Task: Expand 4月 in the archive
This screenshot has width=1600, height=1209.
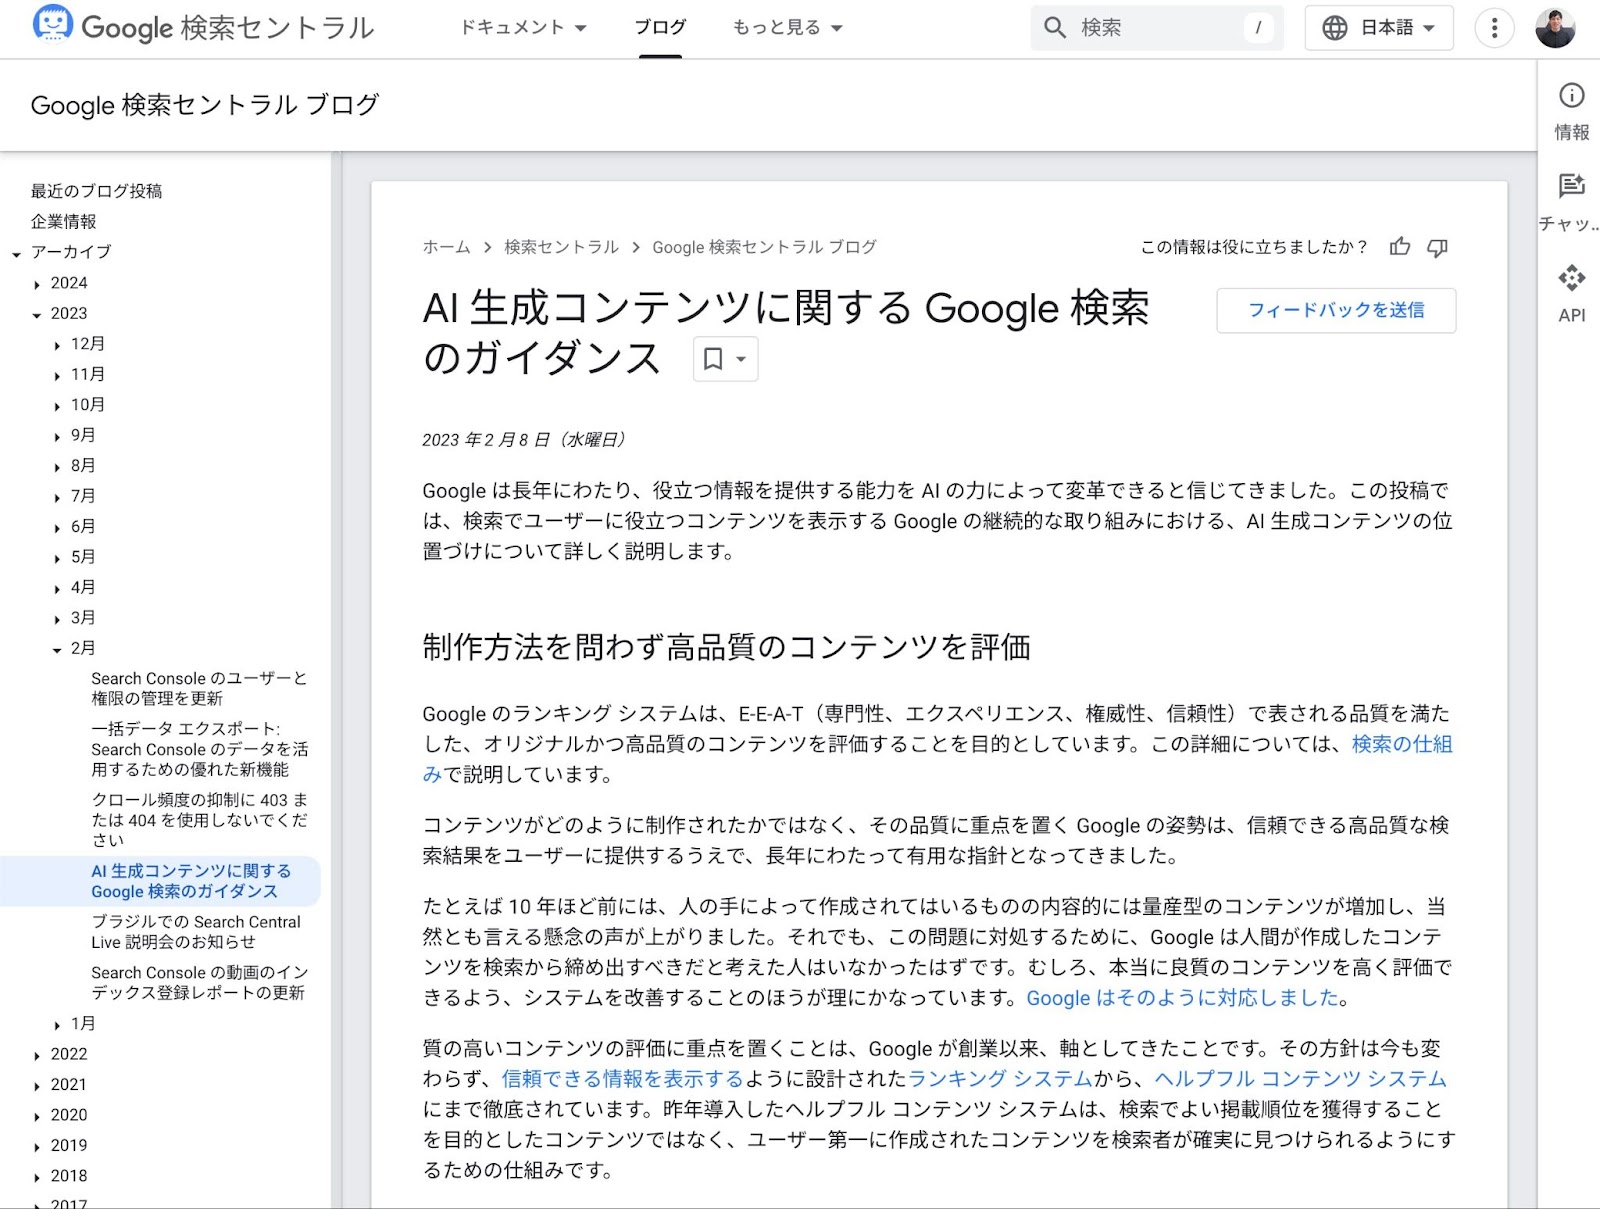Action: pyautogui.click(x=57, y=588)
